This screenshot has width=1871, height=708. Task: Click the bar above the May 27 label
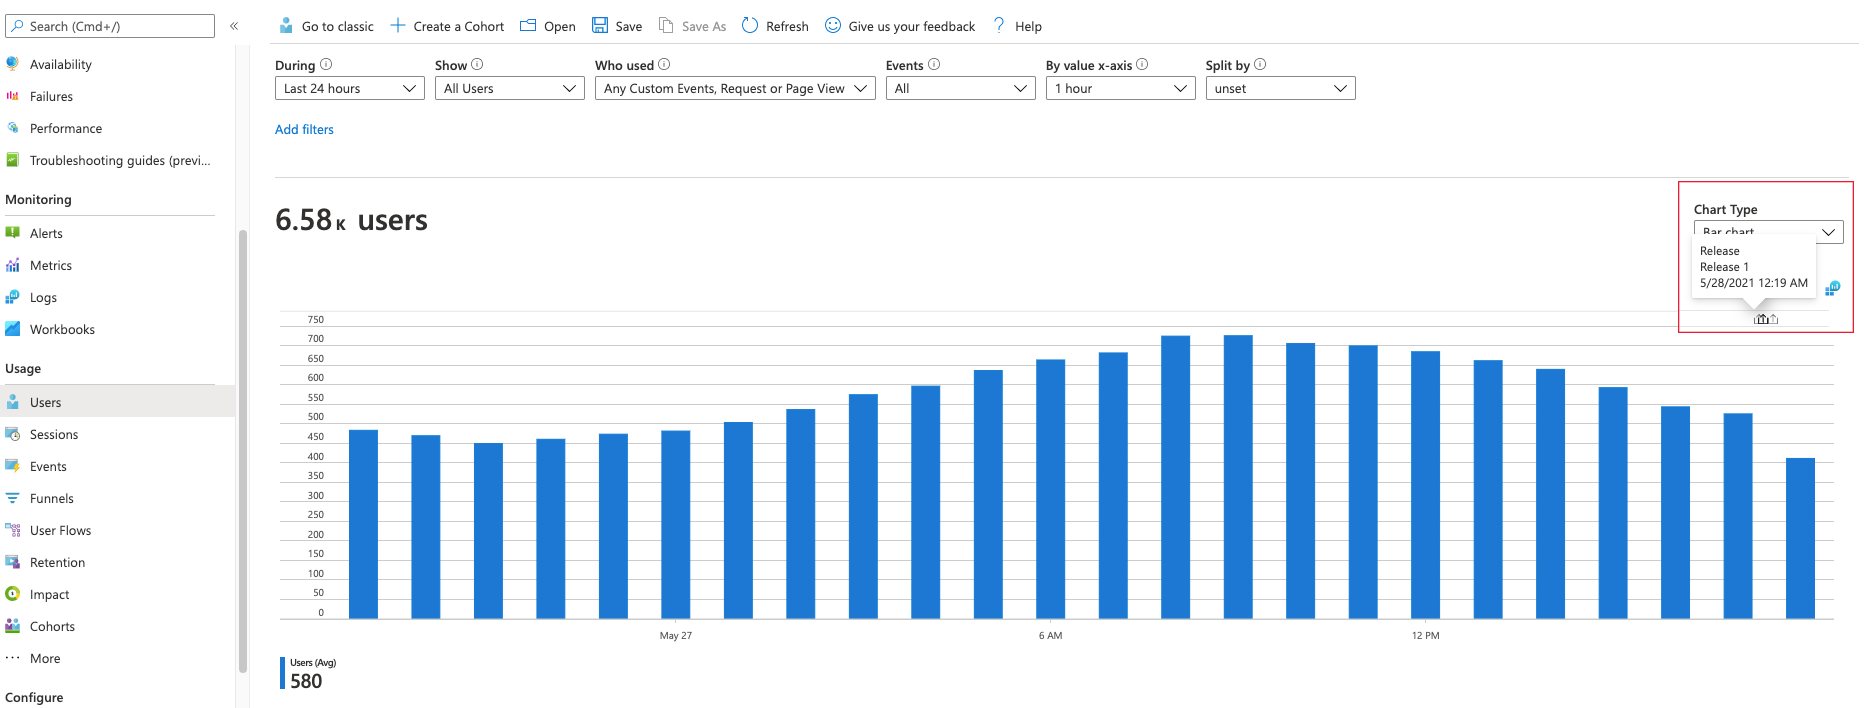click(676, 524)
